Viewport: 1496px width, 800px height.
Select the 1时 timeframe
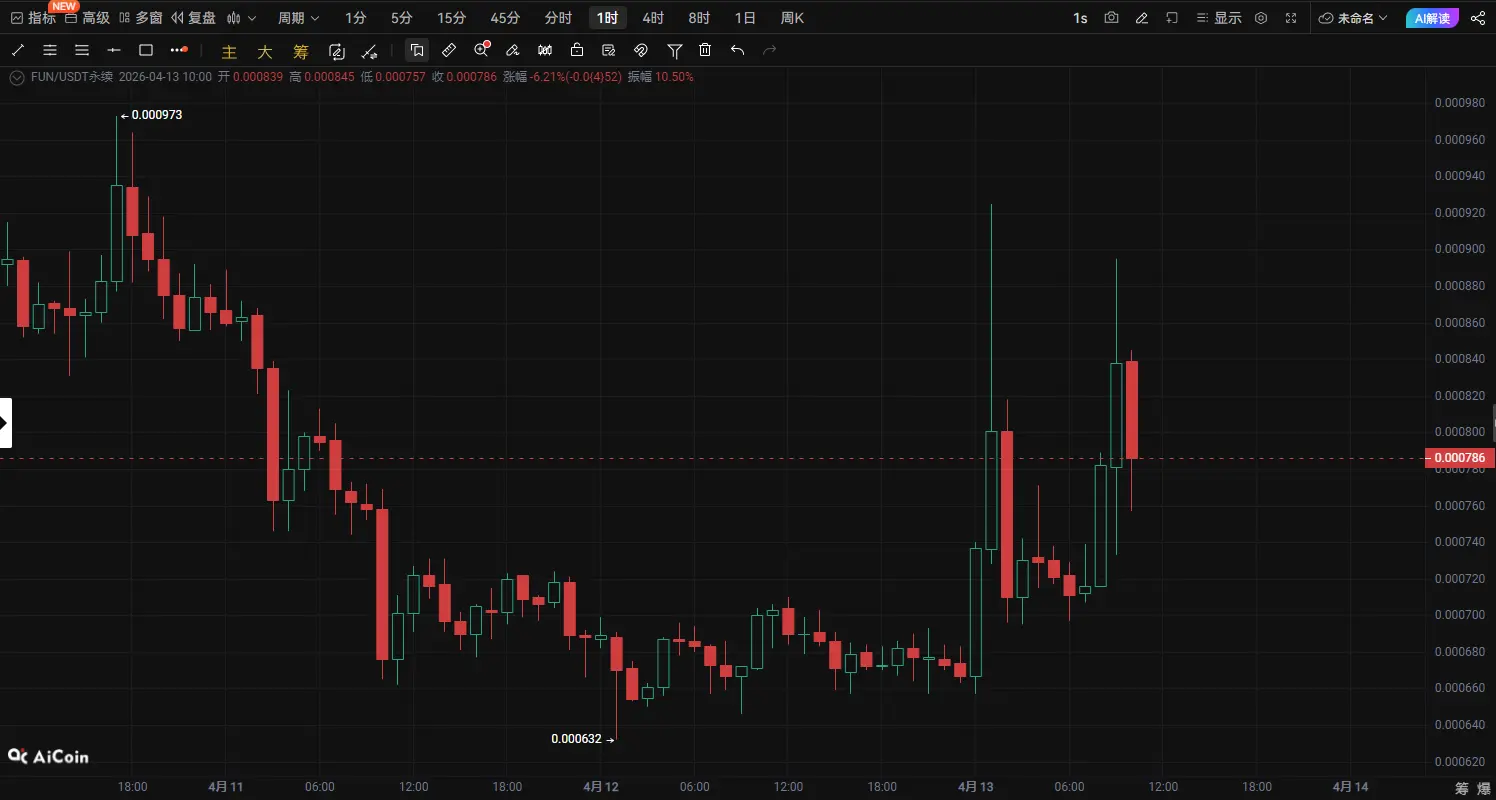[607, 18]
